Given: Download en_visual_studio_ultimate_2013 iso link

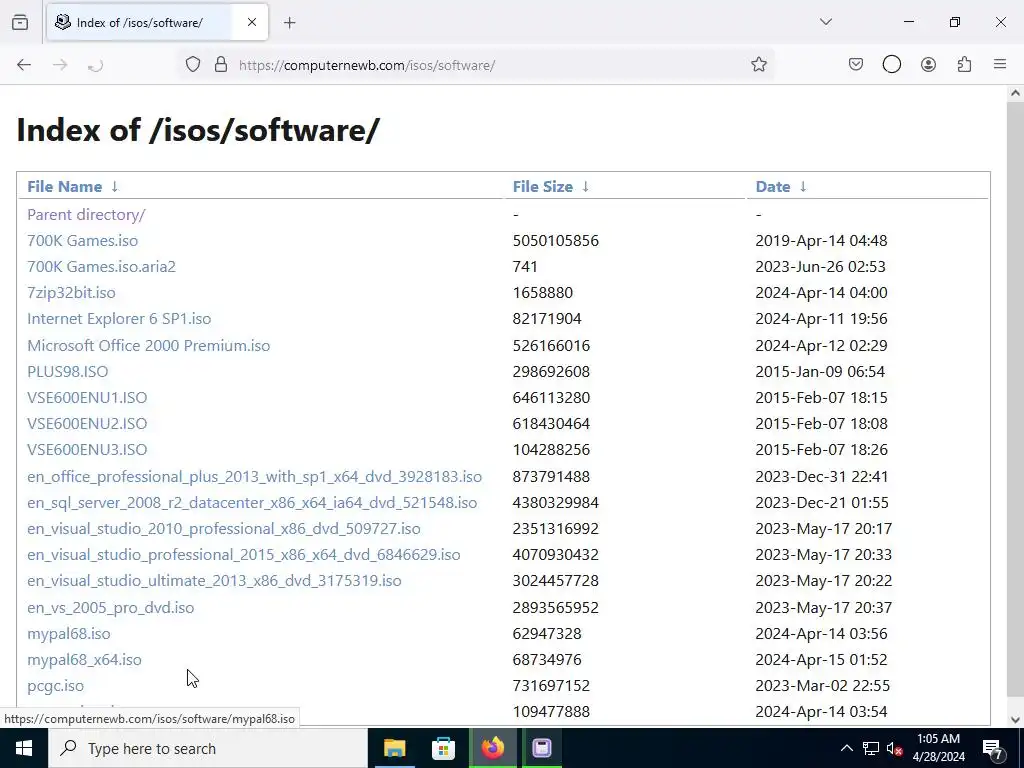Looking at the screenshot, I should point(214,581).
